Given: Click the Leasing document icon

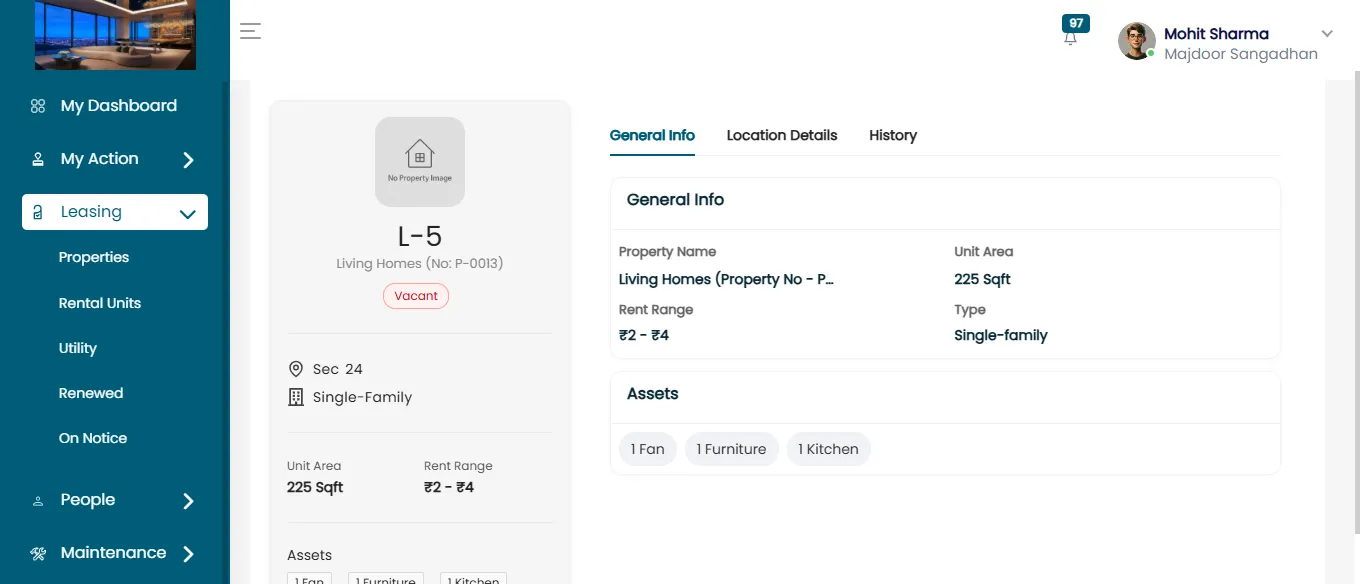Looking at the screenshot, I should tap(38, 212).
